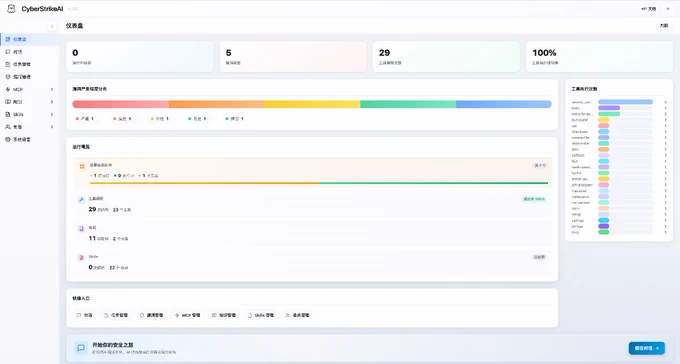This screenshot has width=680, height=364.
Task: Click the system settings gear icon in the sidebar
Action: coord(8,140)
